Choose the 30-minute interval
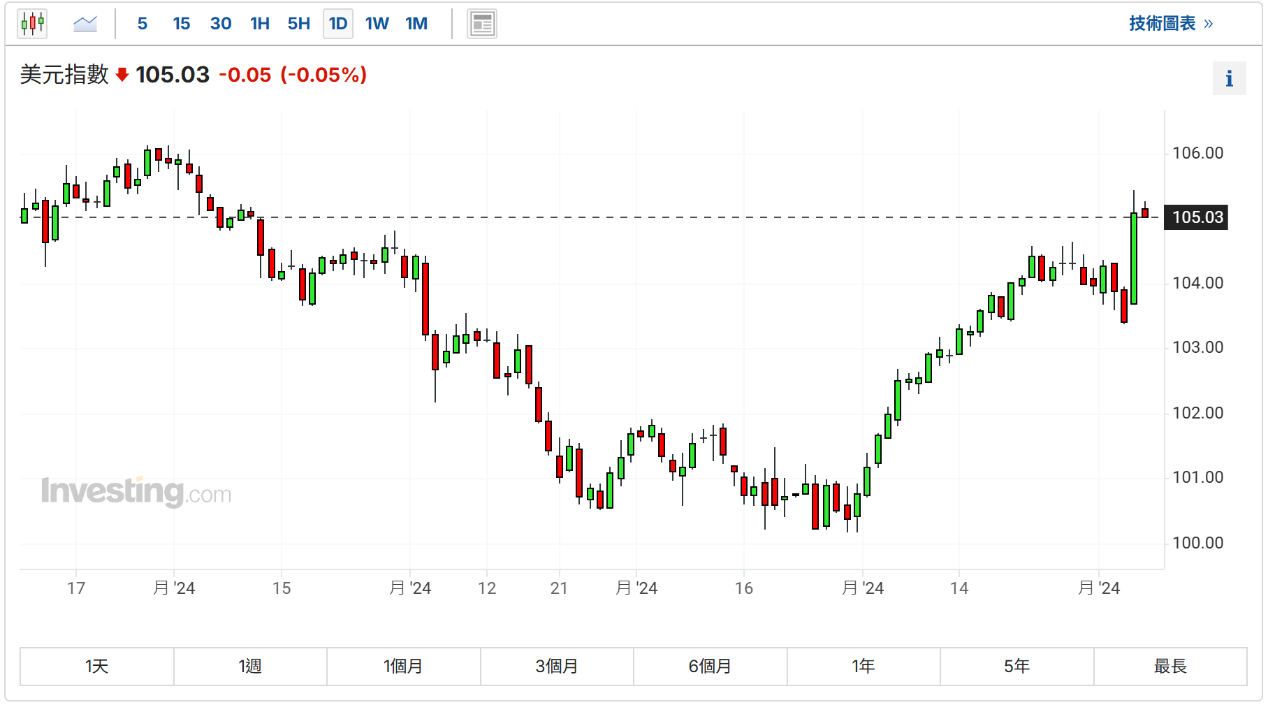1268x705 pixels. pyautogui.click(x=221, y=23)
